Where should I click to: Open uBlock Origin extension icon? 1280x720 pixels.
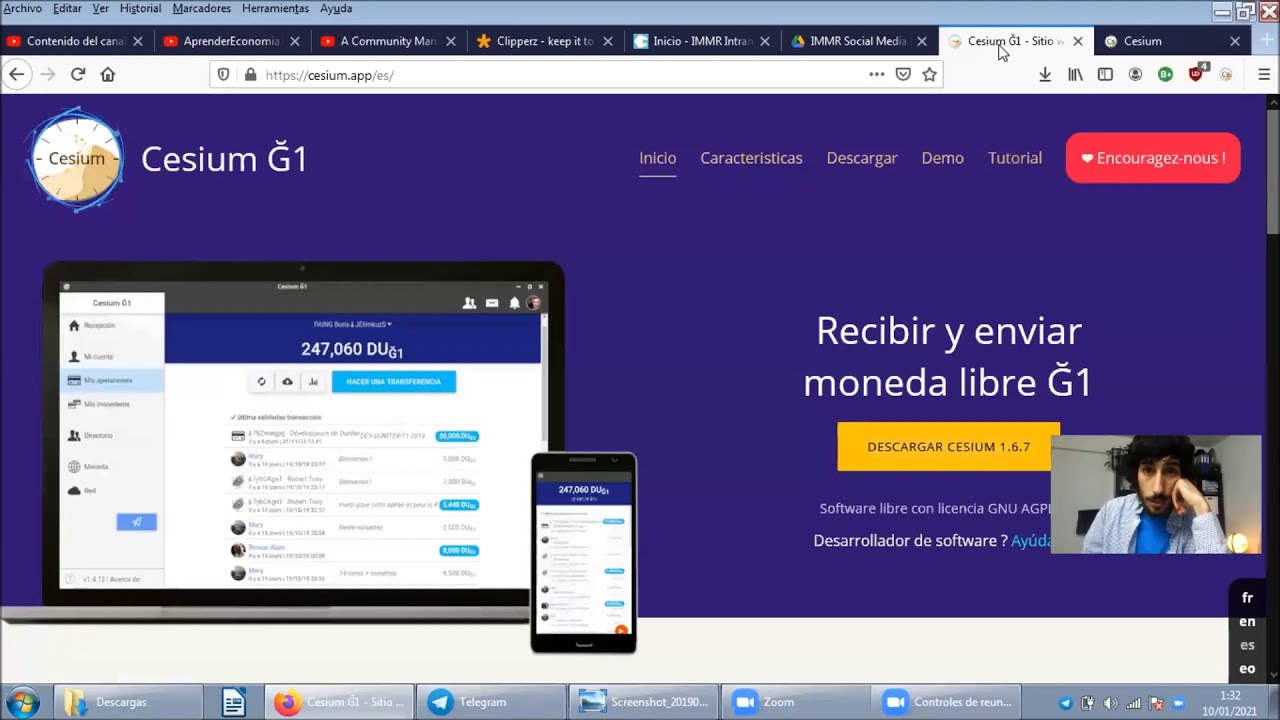point(1196,73)
